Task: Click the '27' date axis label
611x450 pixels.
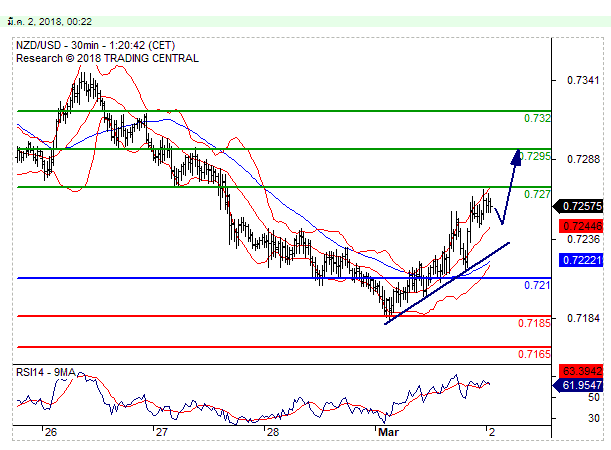Action: [161, 432]
